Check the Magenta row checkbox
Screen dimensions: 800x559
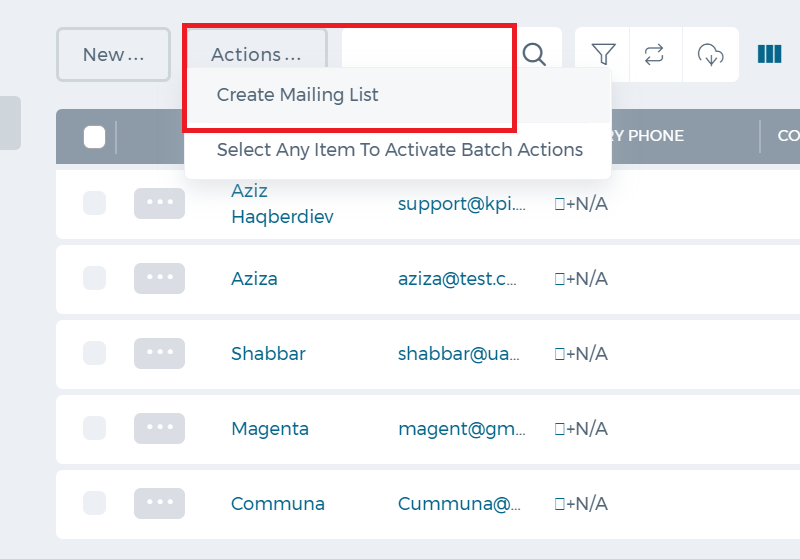(x=94, y=428)
